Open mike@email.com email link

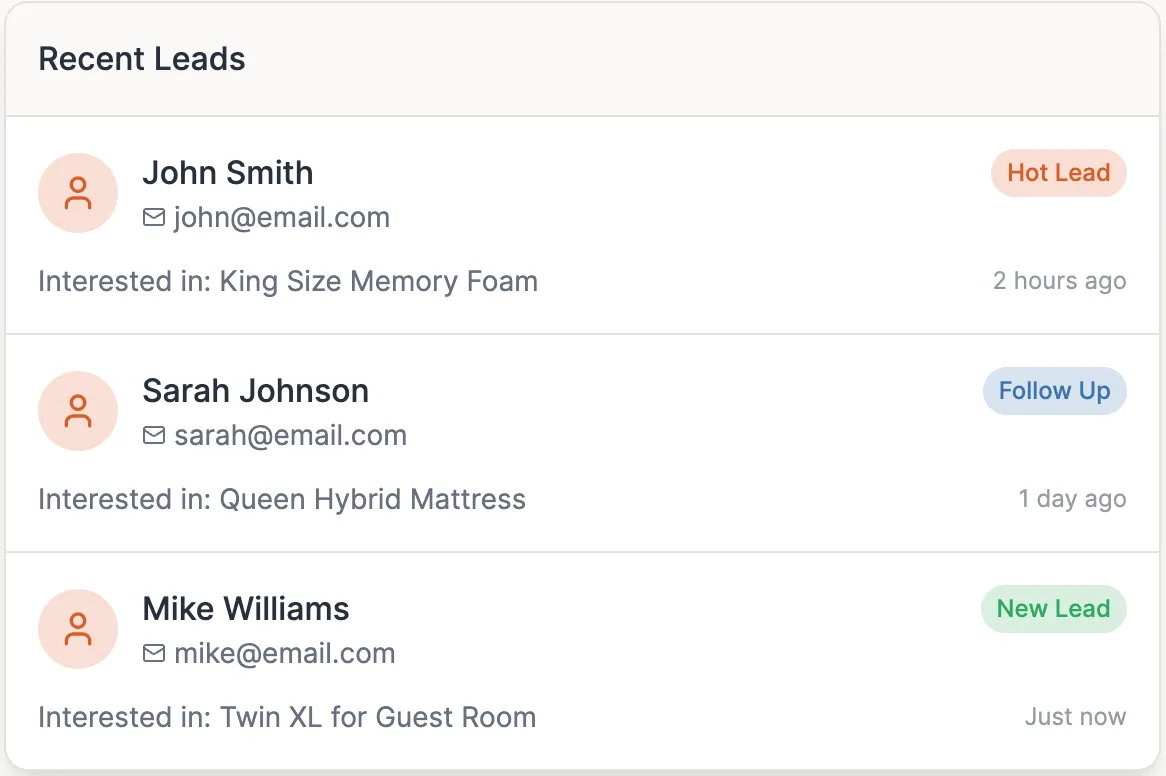(284, 654)
